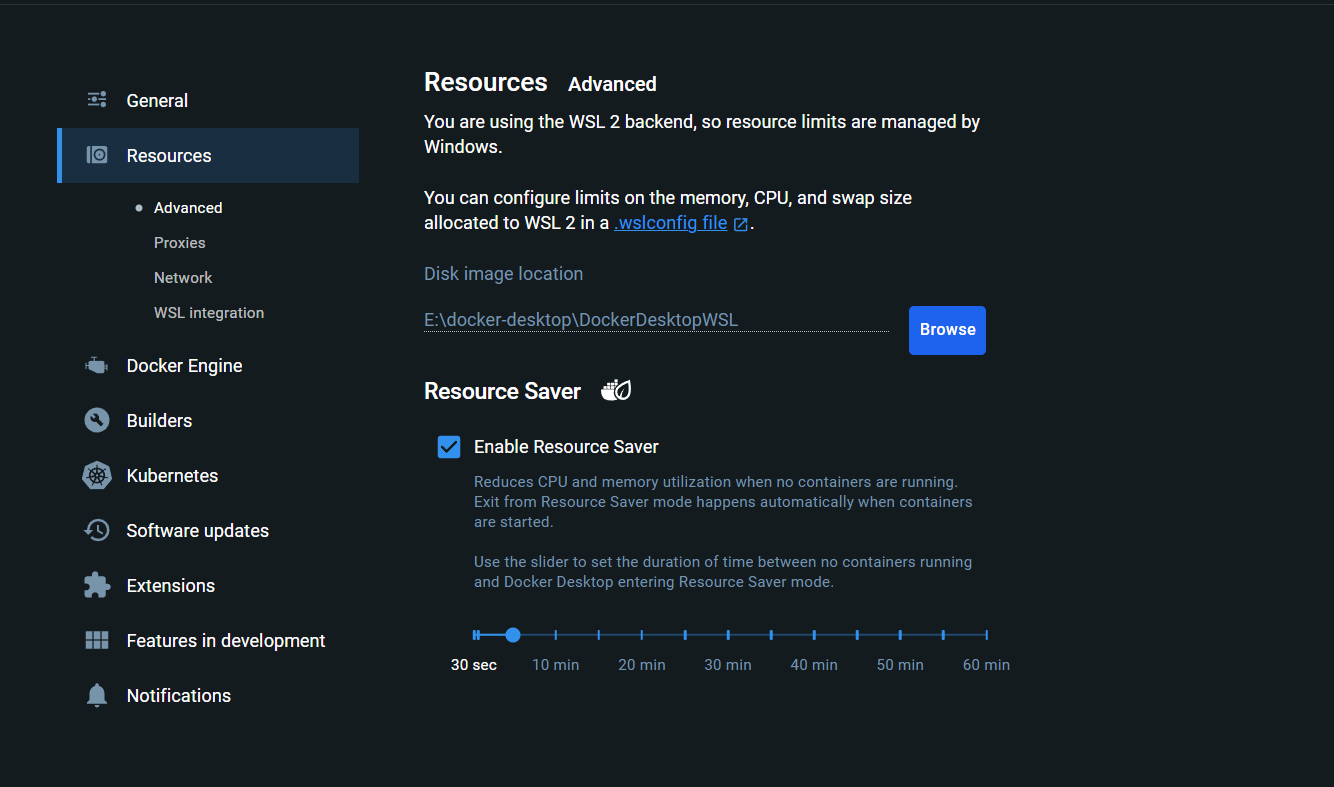
Task: Click the Notifications bell icon
Action: (97, 695)
